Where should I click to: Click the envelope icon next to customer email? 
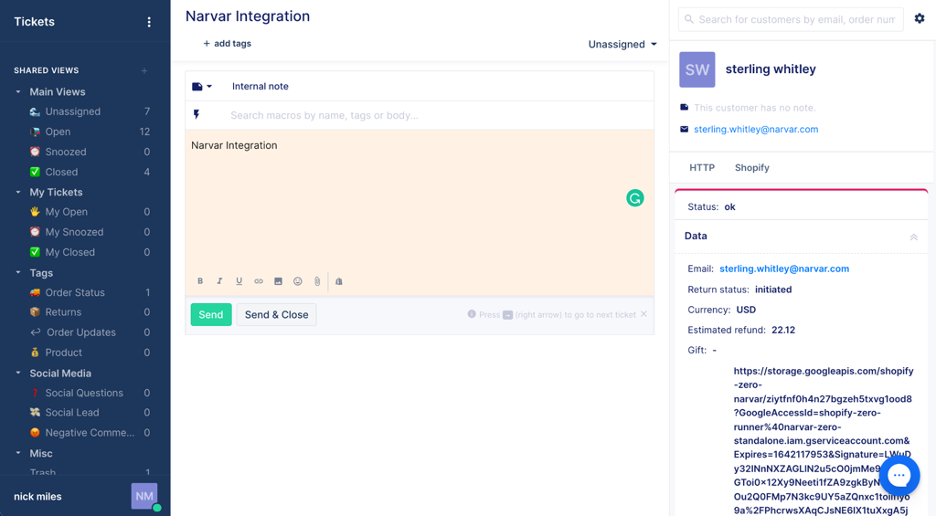(684, 129)
